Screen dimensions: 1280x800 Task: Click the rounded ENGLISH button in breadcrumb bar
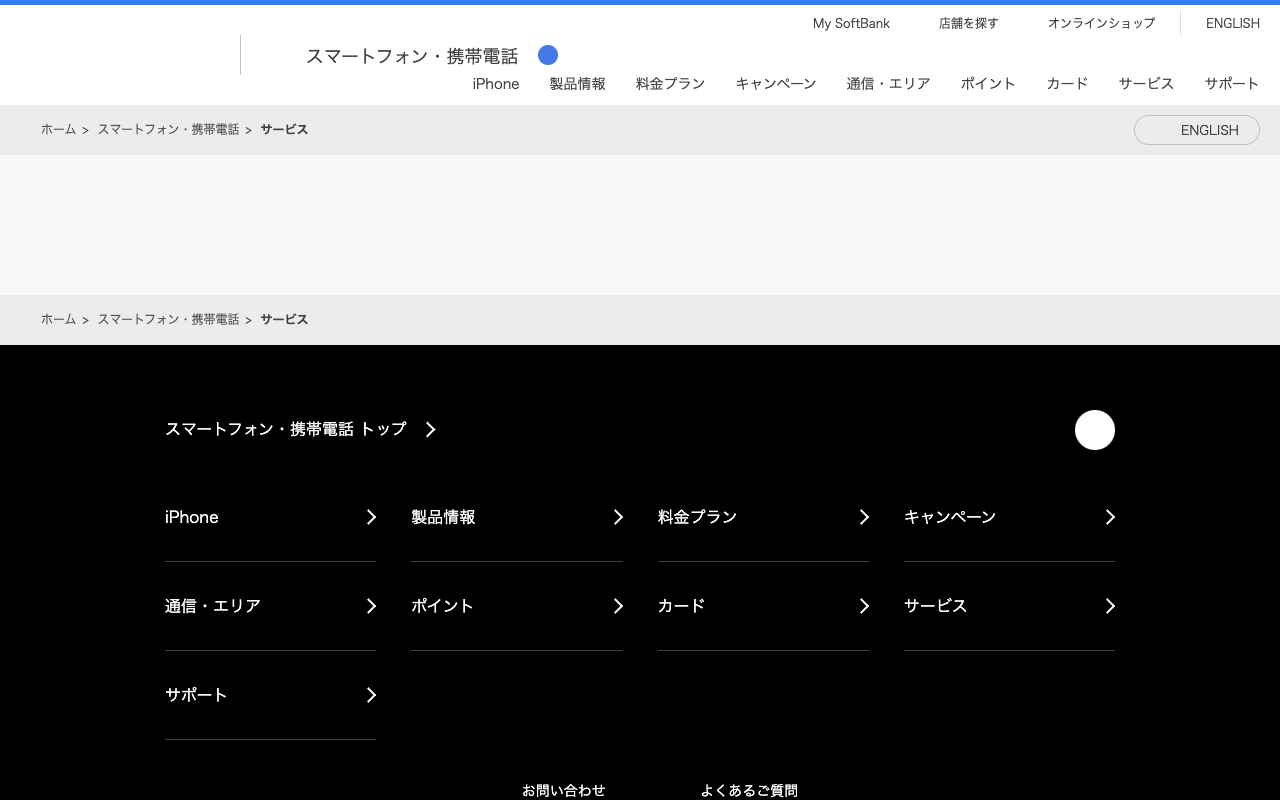coord(1197,130)
